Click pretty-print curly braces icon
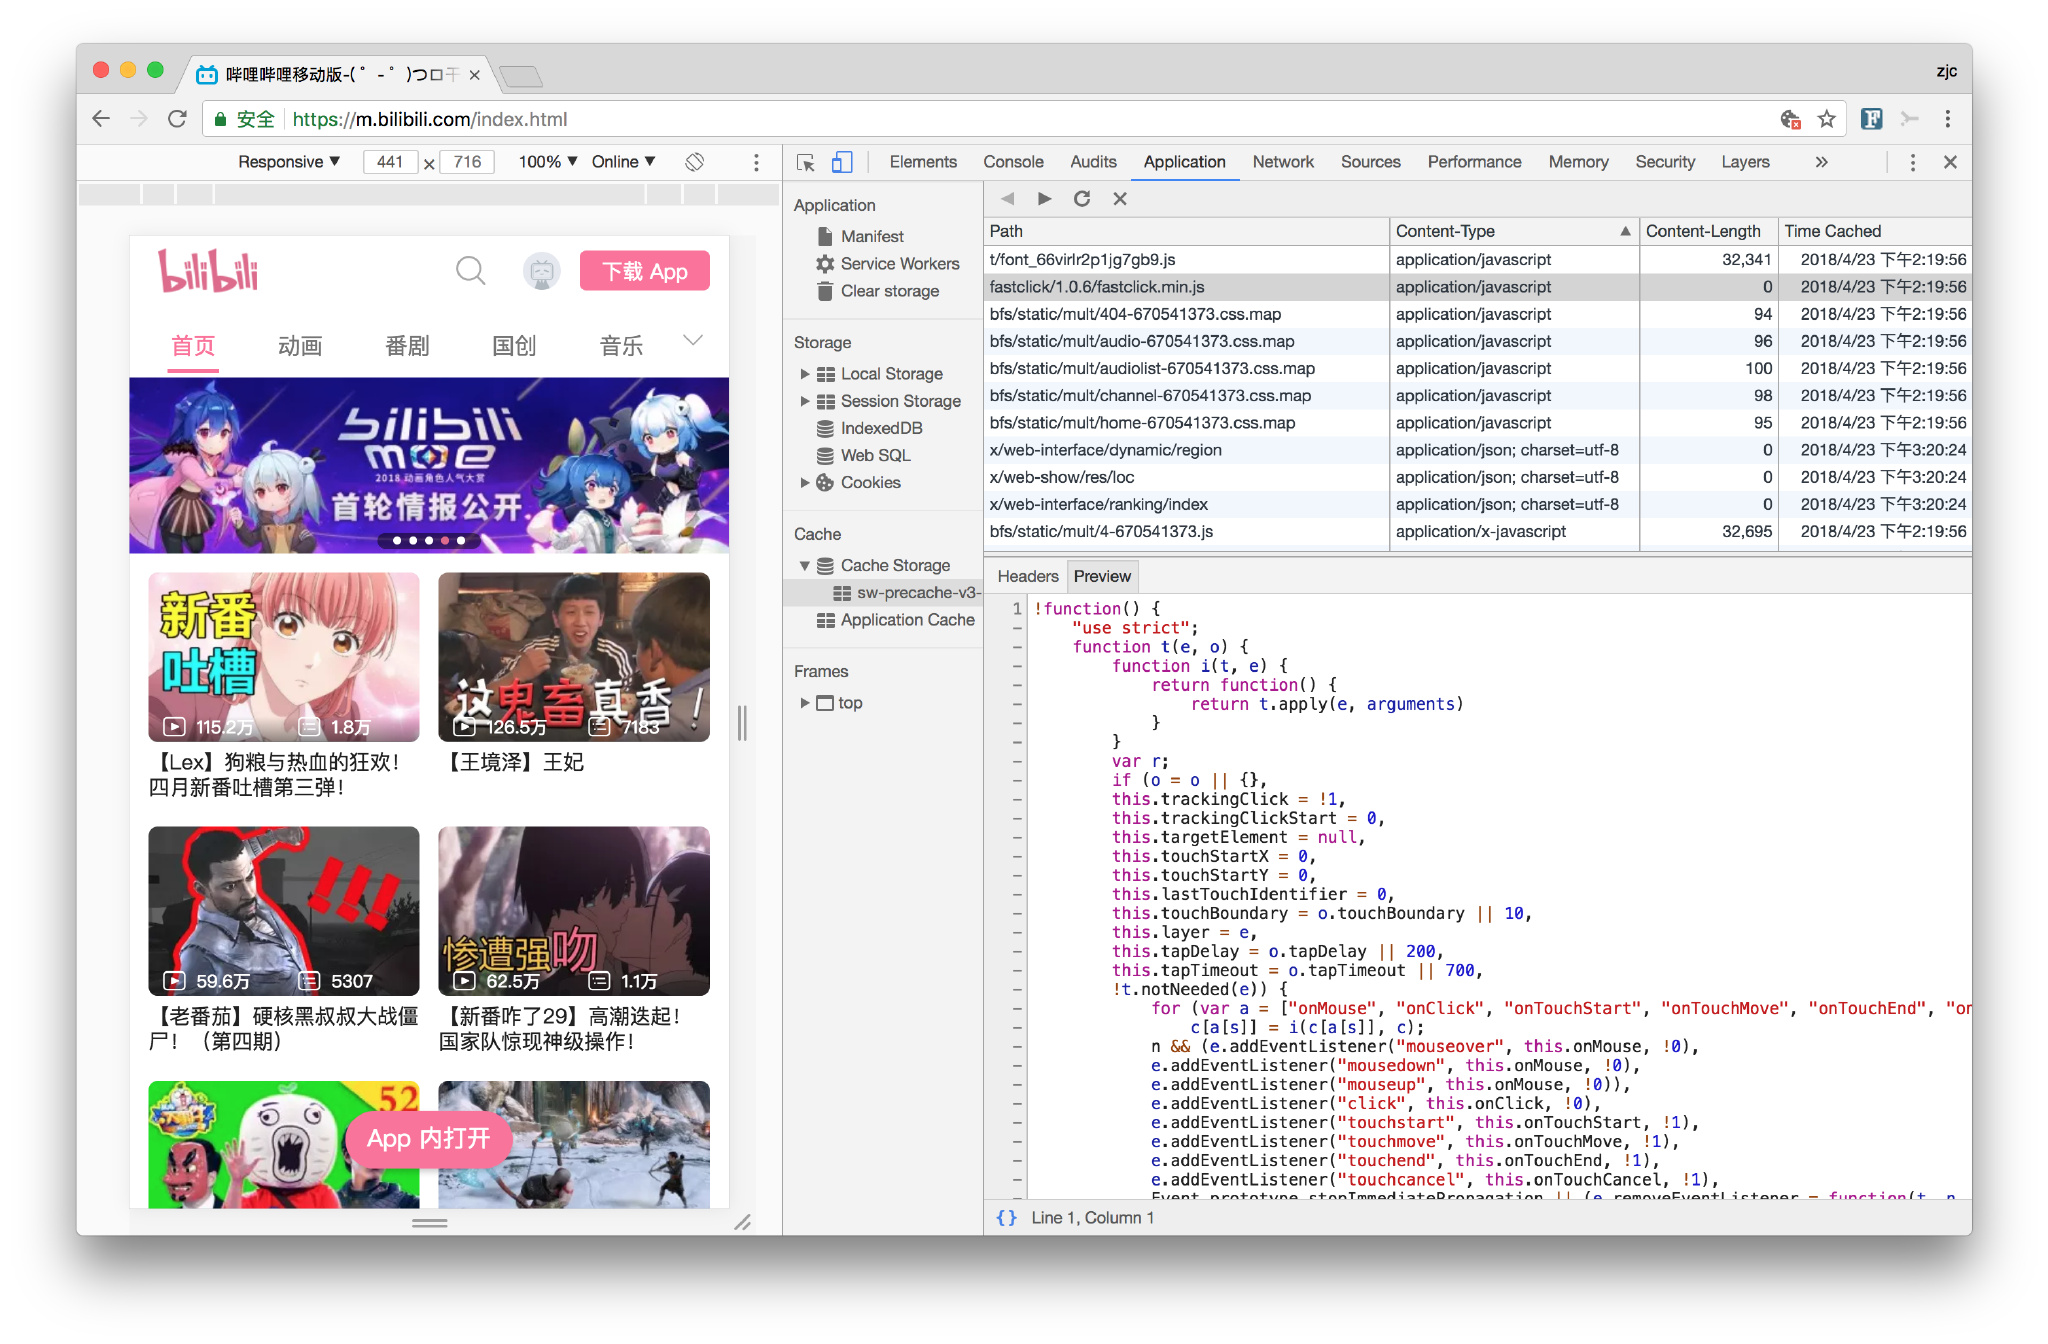The height and width of the screenshot is (1344, 2048). click(1007, 1218)
